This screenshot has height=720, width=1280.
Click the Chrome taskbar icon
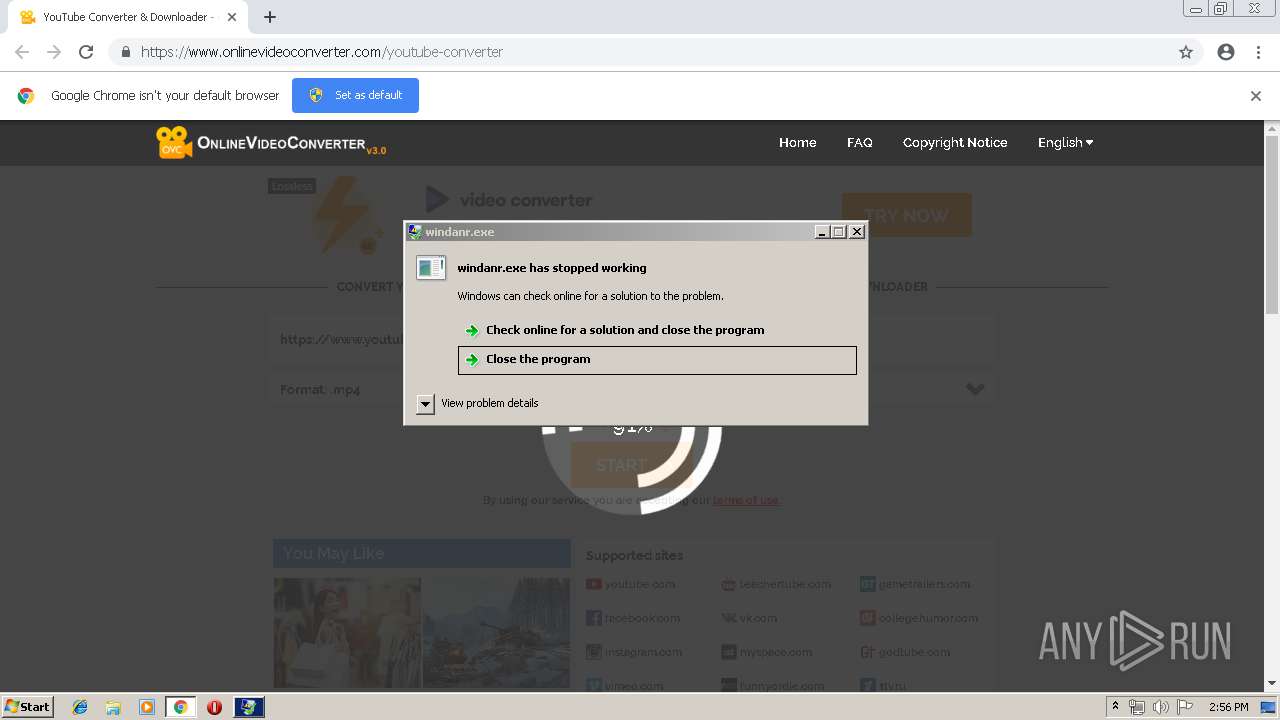pos(180,707)
